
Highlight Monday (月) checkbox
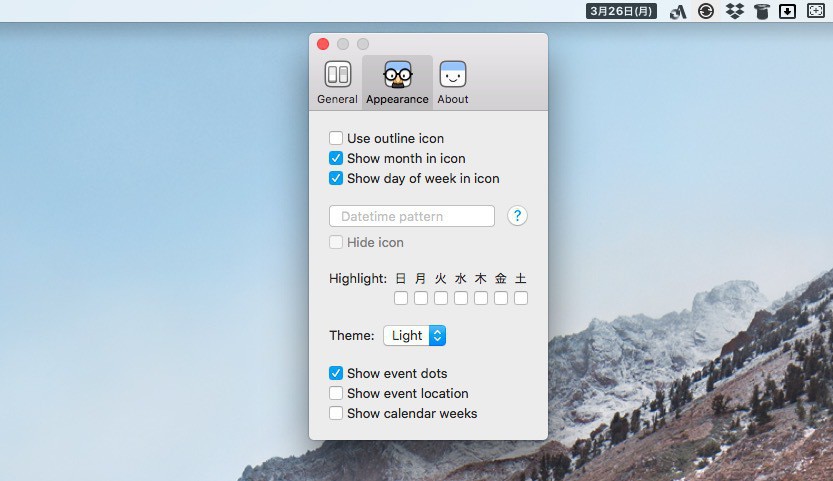pyautogui.click(x=421, y=298)
